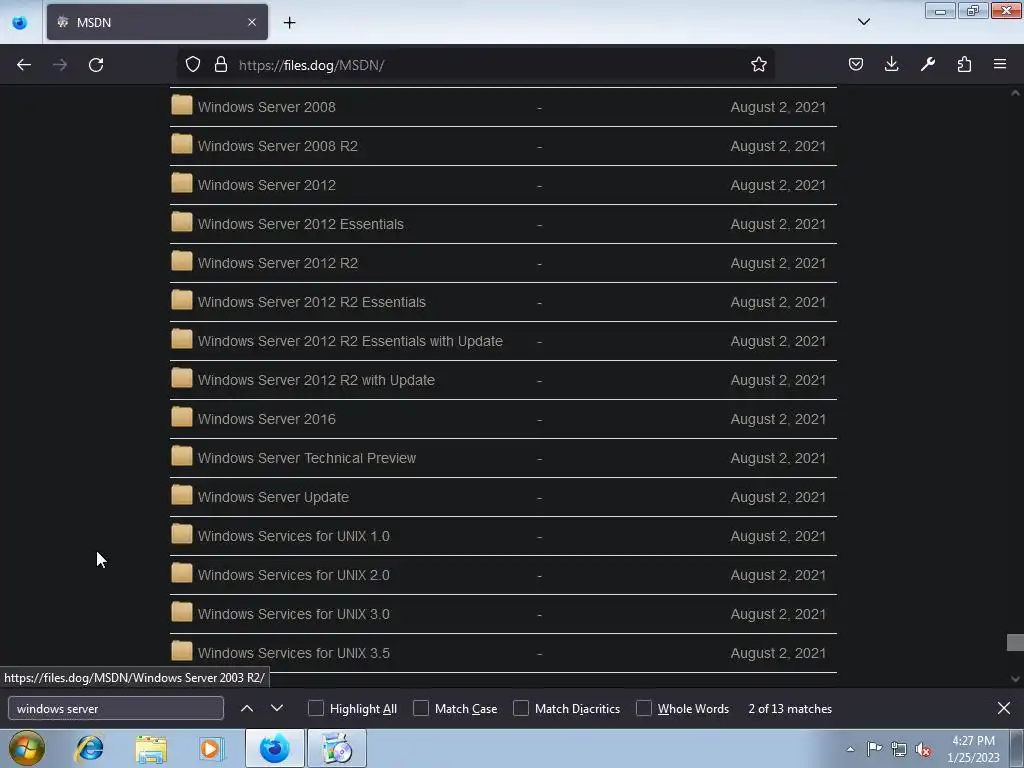Open the developer tools wrench icon

click(927, 65)
